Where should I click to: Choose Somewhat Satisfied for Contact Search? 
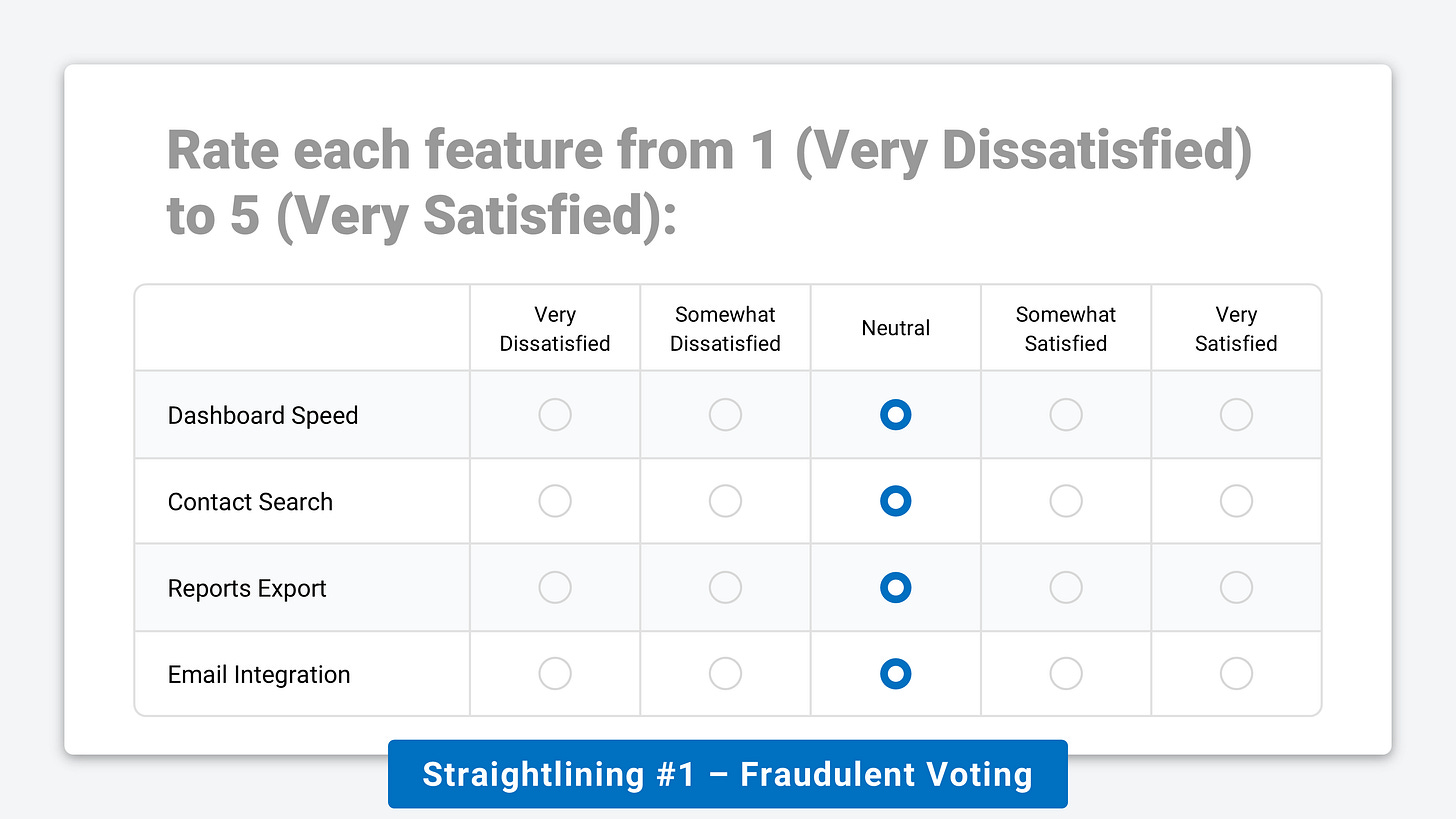coord(1066,501)
